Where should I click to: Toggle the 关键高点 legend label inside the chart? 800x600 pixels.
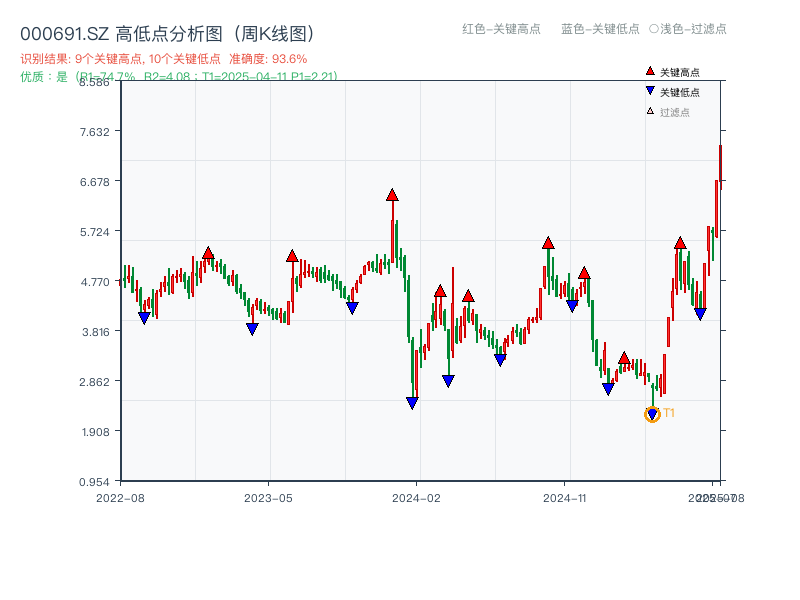680,72
